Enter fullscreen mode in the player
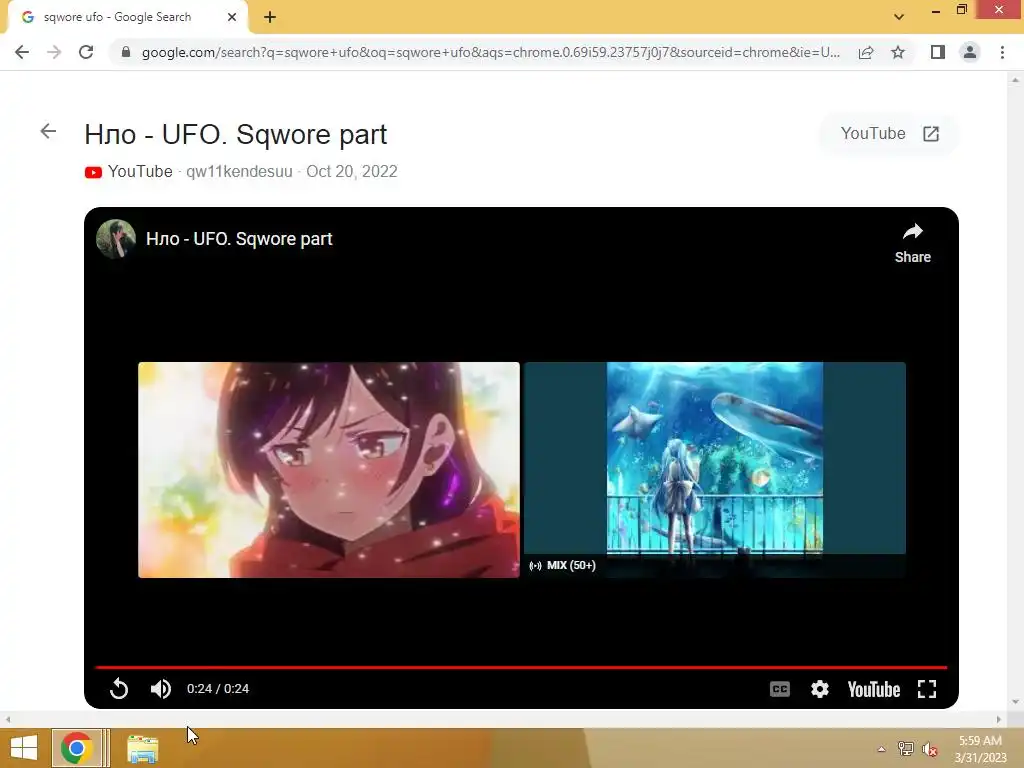This screenshot has width=1024, height=768. pyautogui.click(x=927, y=689)
